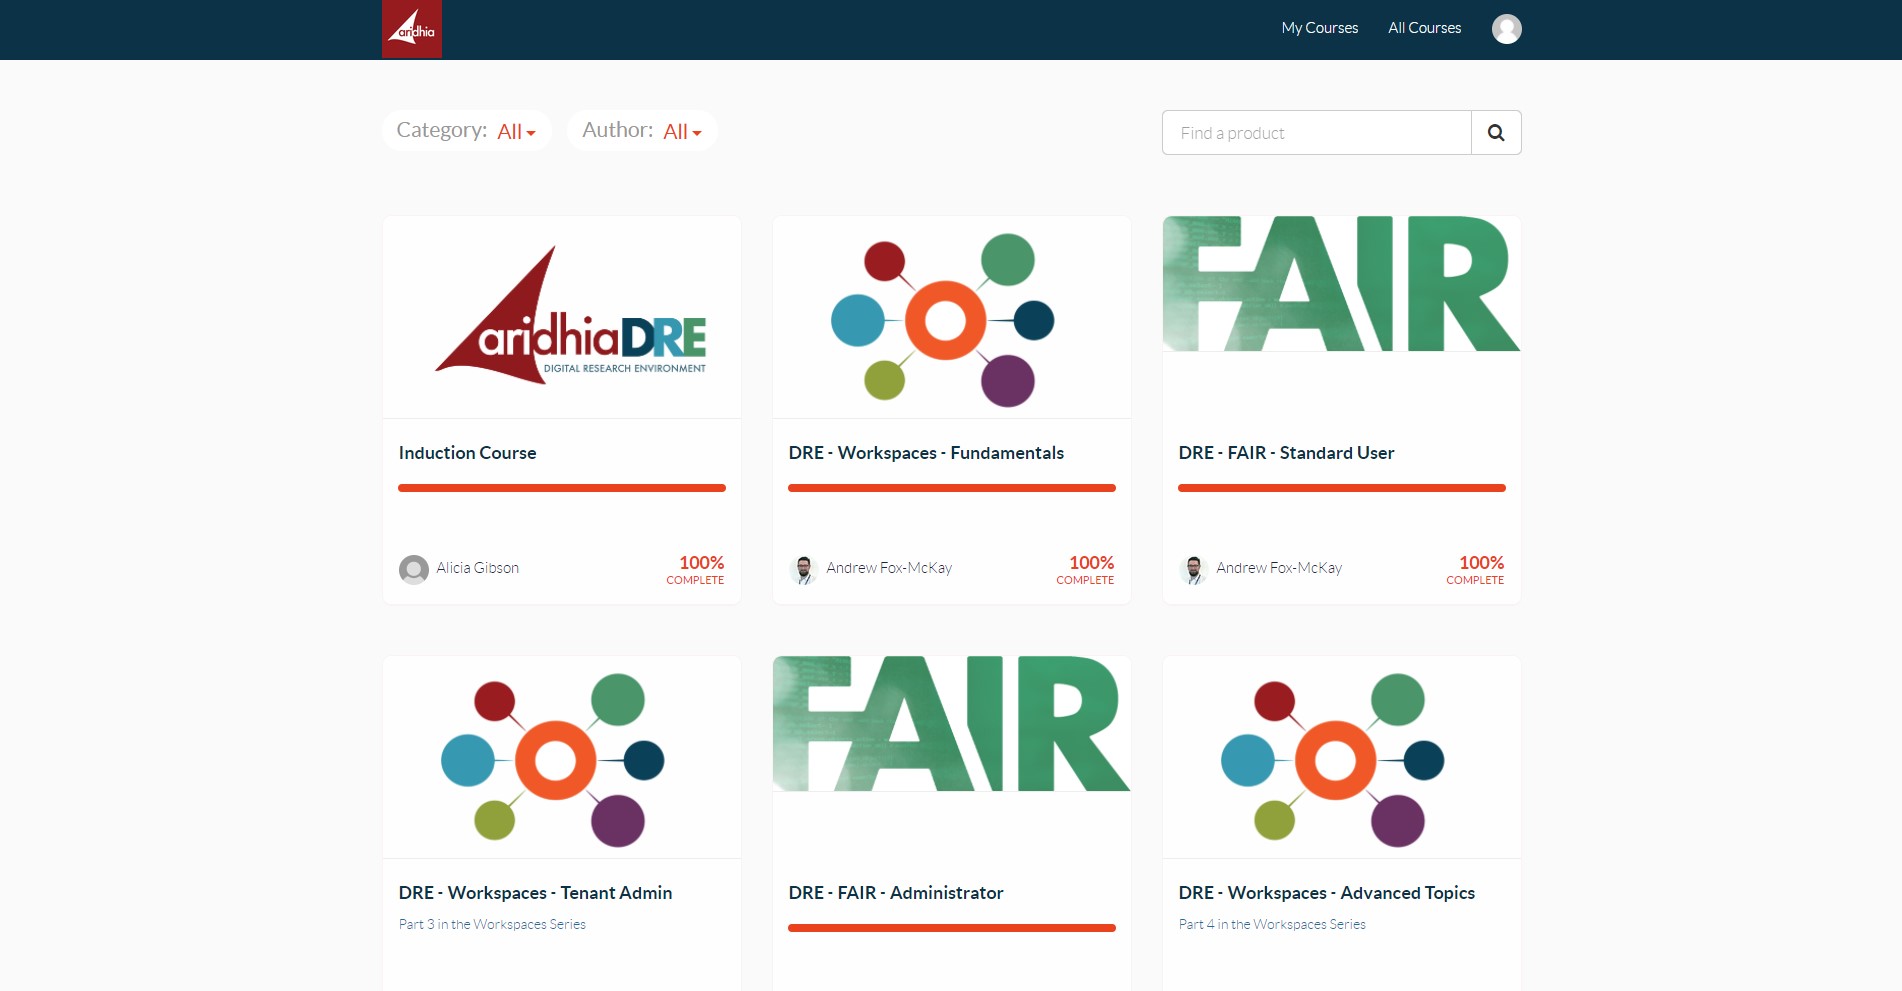Open the Induction Course thumbnail
Image resolution: width=1902 pixels, height=991 pixels.
click(562, 317)
